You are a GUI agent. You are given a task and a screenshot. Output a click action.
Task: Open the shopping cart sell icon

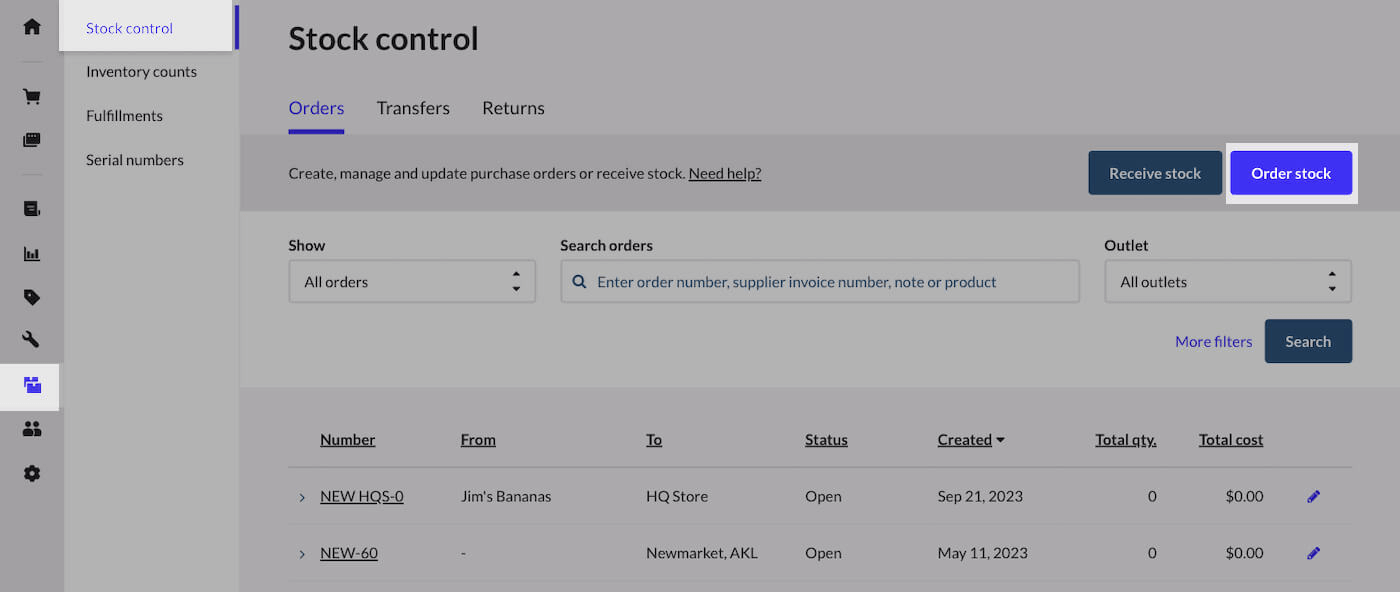pos(32,97)
